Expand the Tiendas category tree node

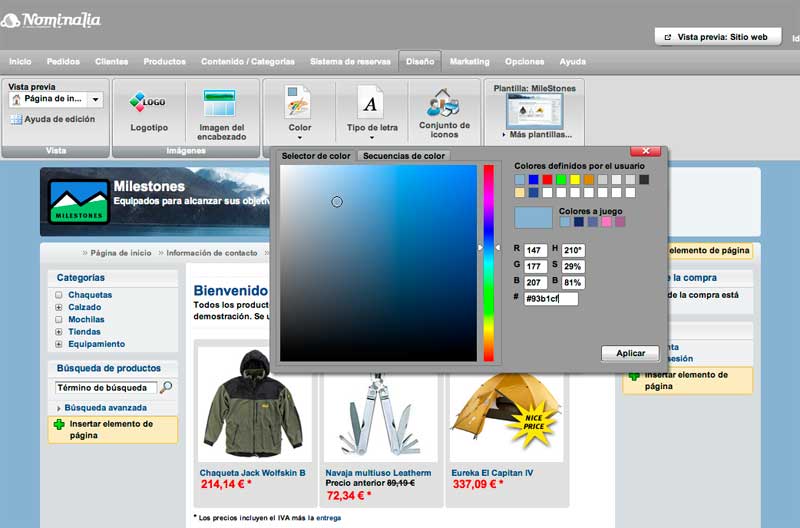coord(59,331)
